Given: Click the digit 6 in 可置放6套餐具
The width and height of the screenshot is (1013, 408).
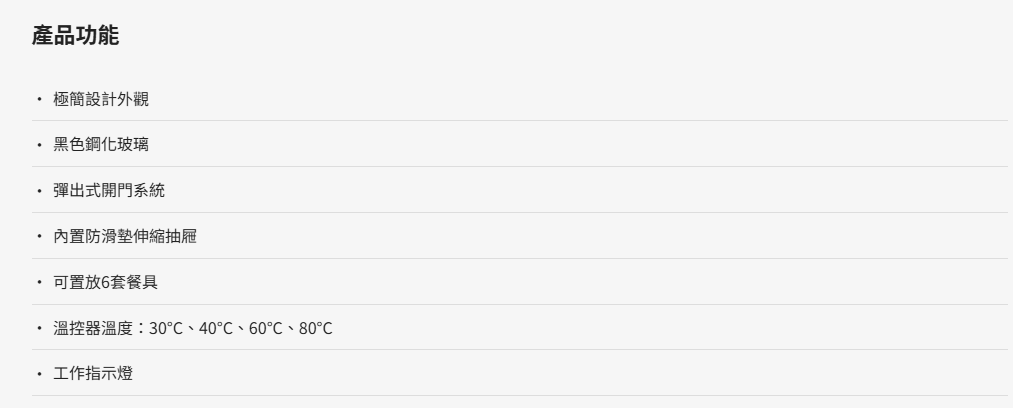Looking at the screenshot, I should coord(105,282).
